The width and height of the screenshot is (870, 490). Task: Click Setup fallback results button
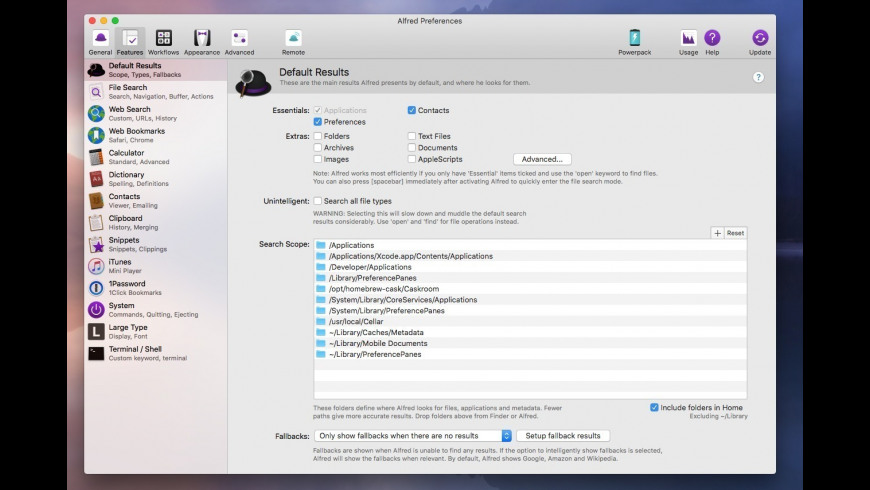pyautogui.click(x=563, y=436)
